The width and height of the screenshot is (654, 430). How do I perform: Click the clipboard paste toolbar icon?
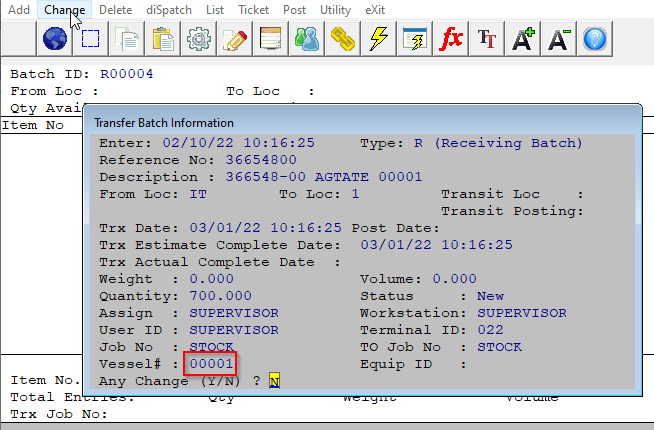click(163, 40)
